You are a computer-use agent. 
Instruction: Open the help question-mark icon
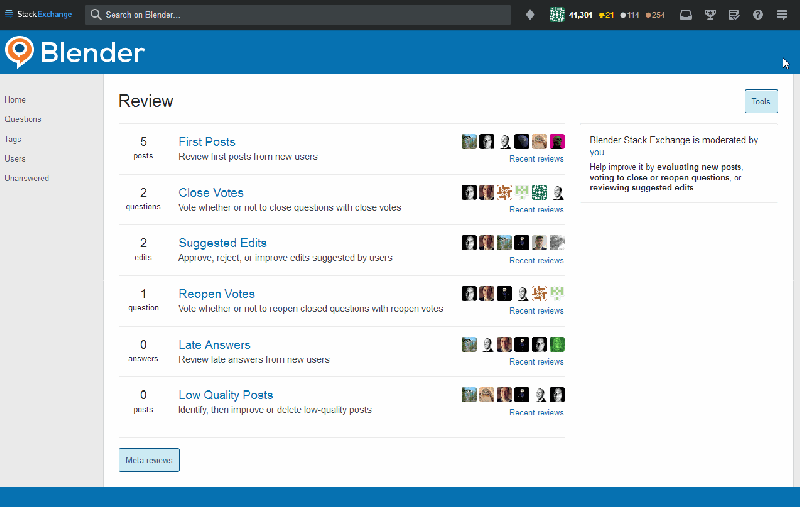tap(758, 15)
